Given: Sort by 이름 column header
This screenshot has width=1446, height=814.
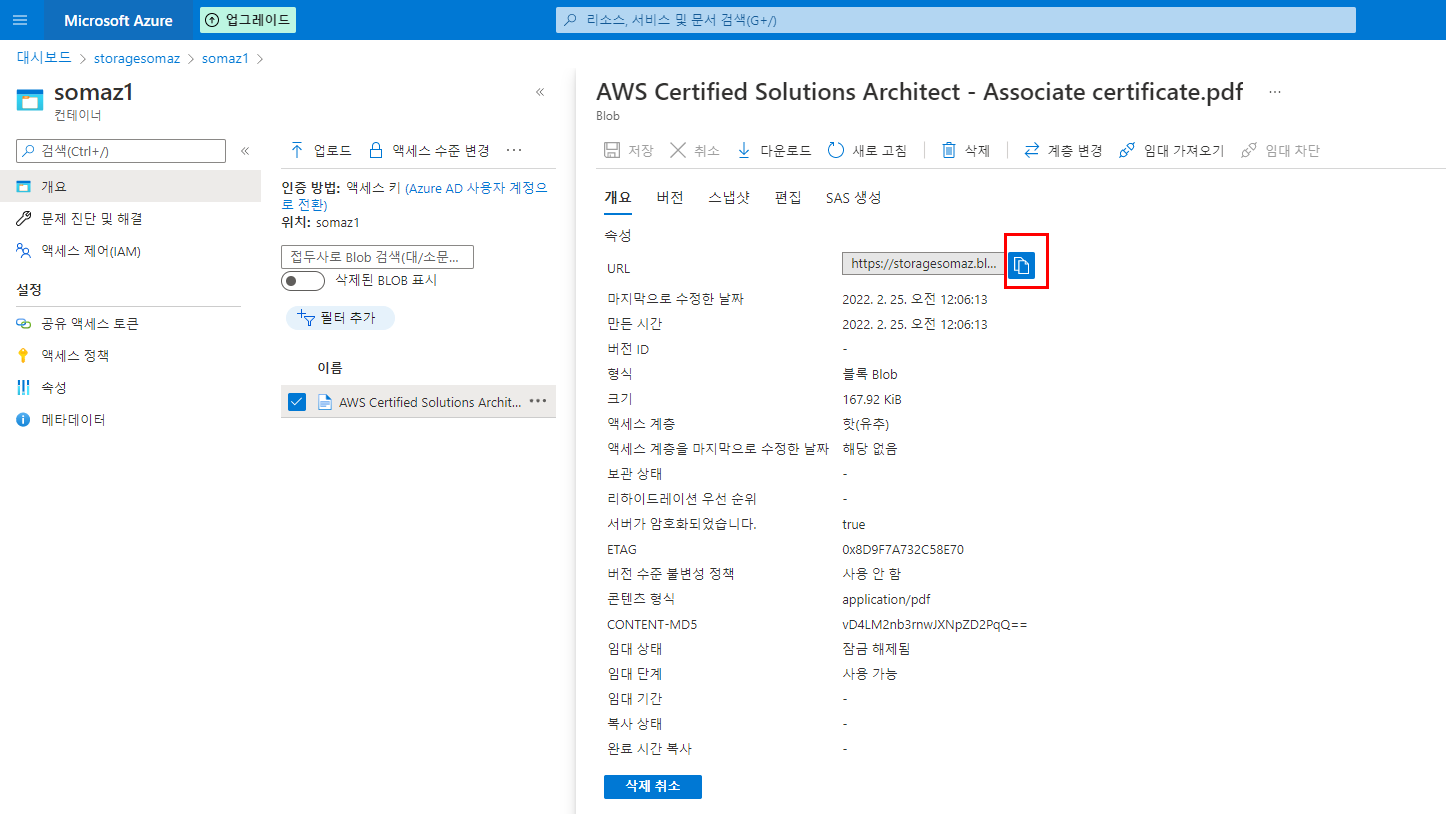Looking at the screenshot, I should (330, 368).
